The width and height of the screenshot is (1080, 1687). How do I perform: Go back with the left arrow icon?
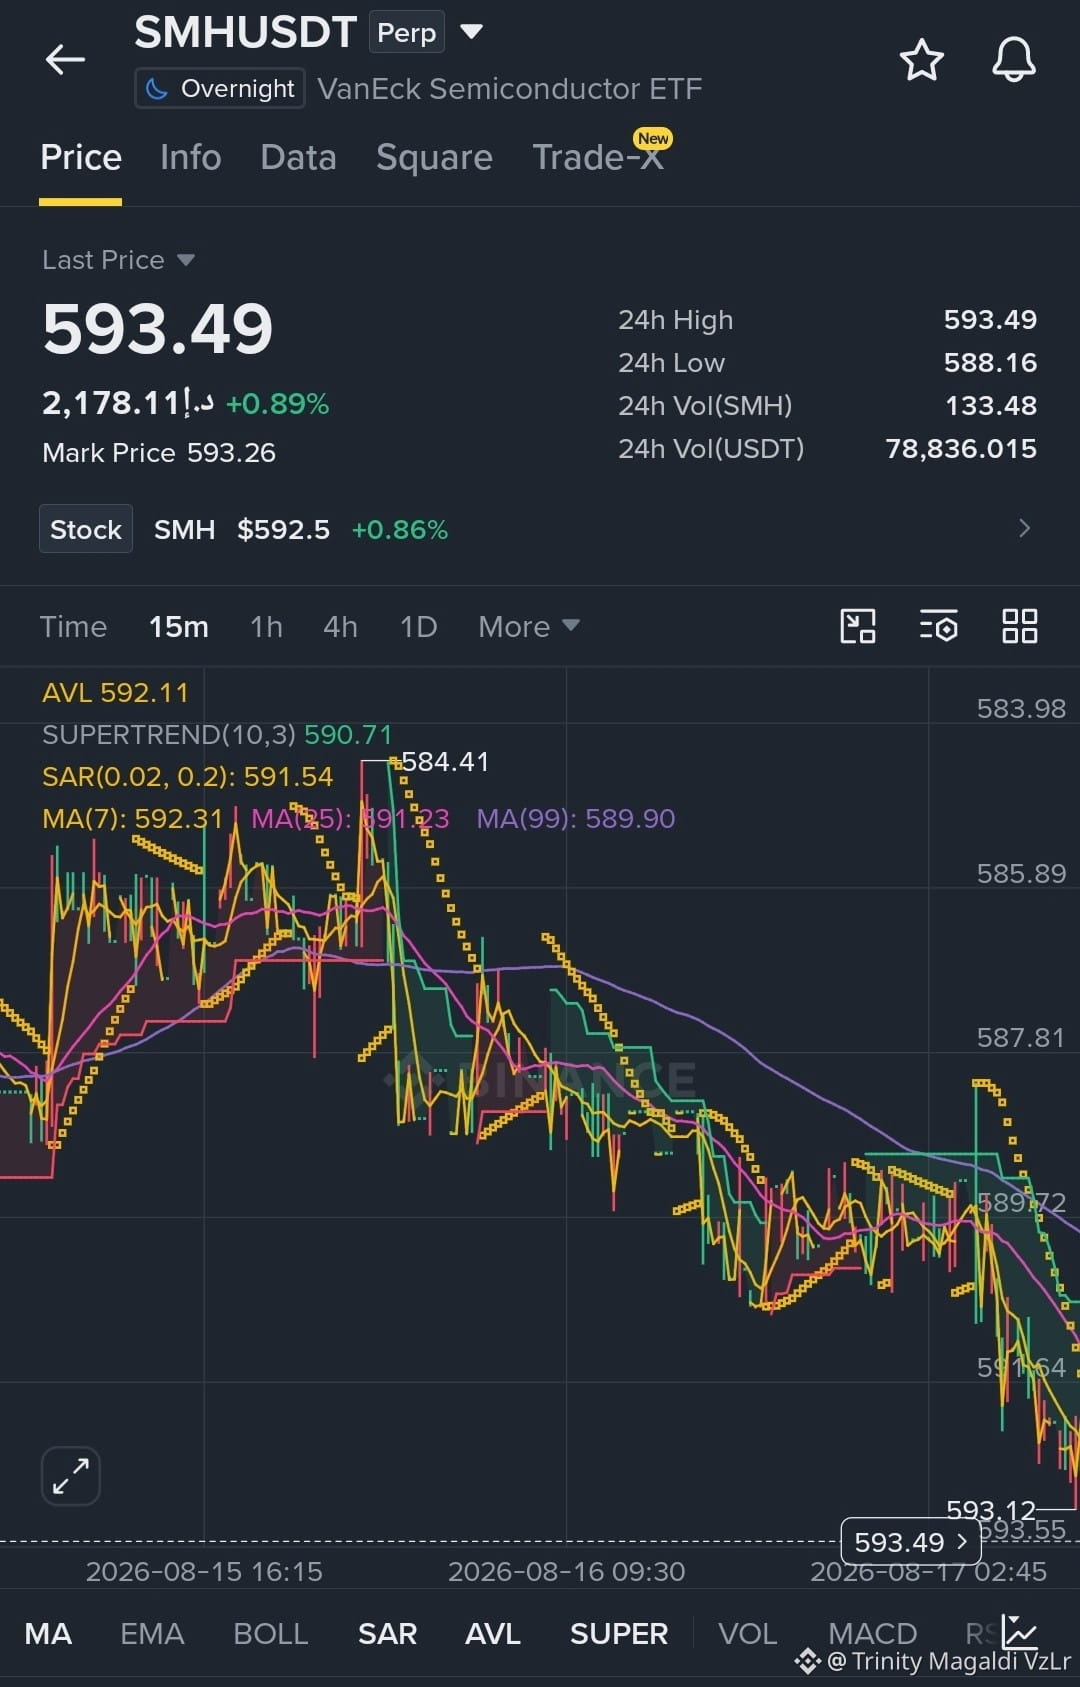tap(65, 60)
